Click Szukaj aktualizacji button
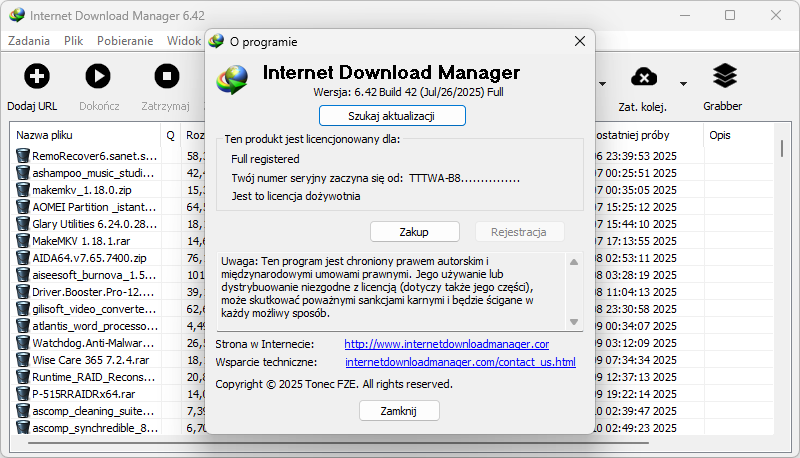 (392, 116)
